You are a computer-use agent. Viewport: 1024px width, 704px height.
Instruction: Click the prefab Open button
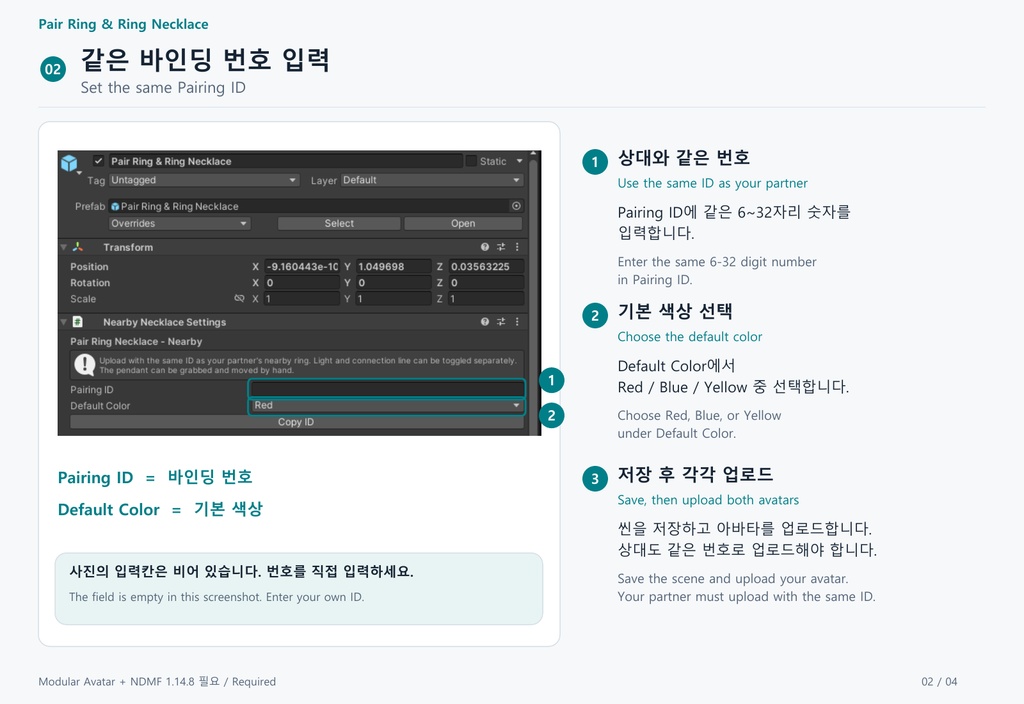463,223
